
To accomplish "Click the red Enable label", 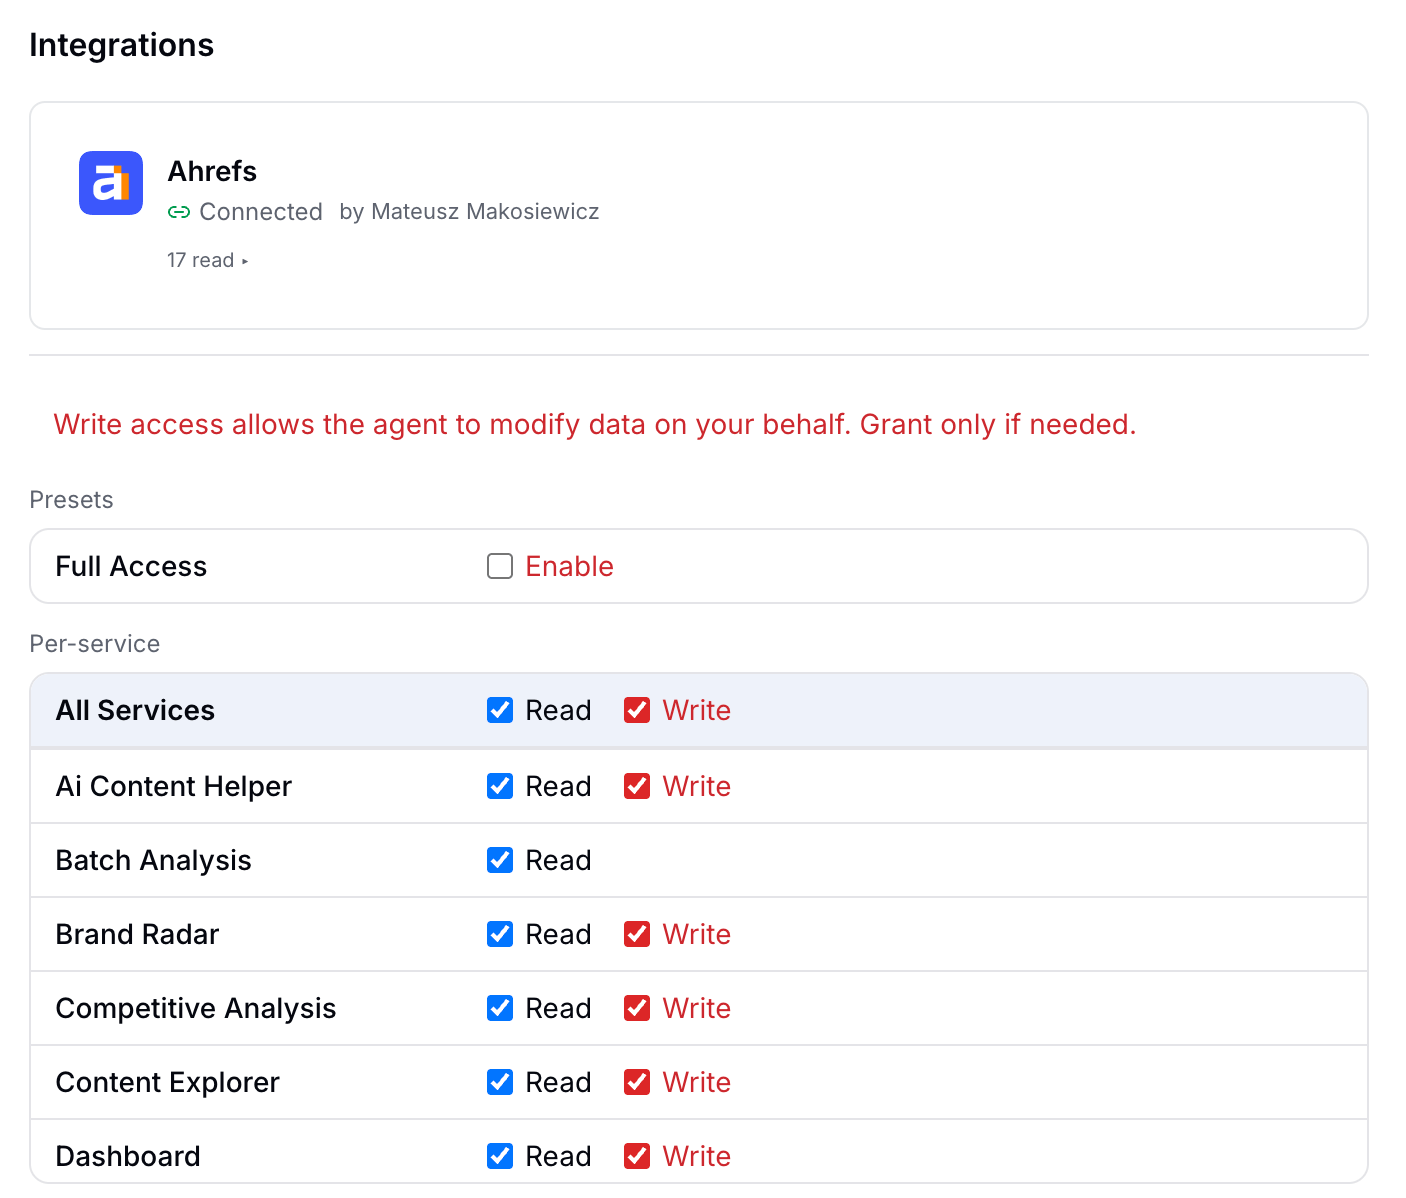I will click(x=569, y=566).
